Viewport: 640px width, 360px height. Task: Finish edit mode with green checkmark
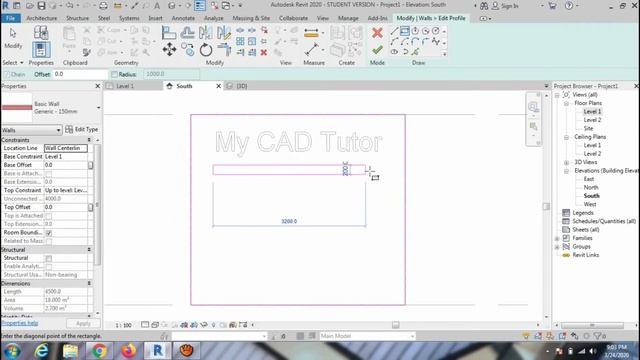(x=377, y=50)
